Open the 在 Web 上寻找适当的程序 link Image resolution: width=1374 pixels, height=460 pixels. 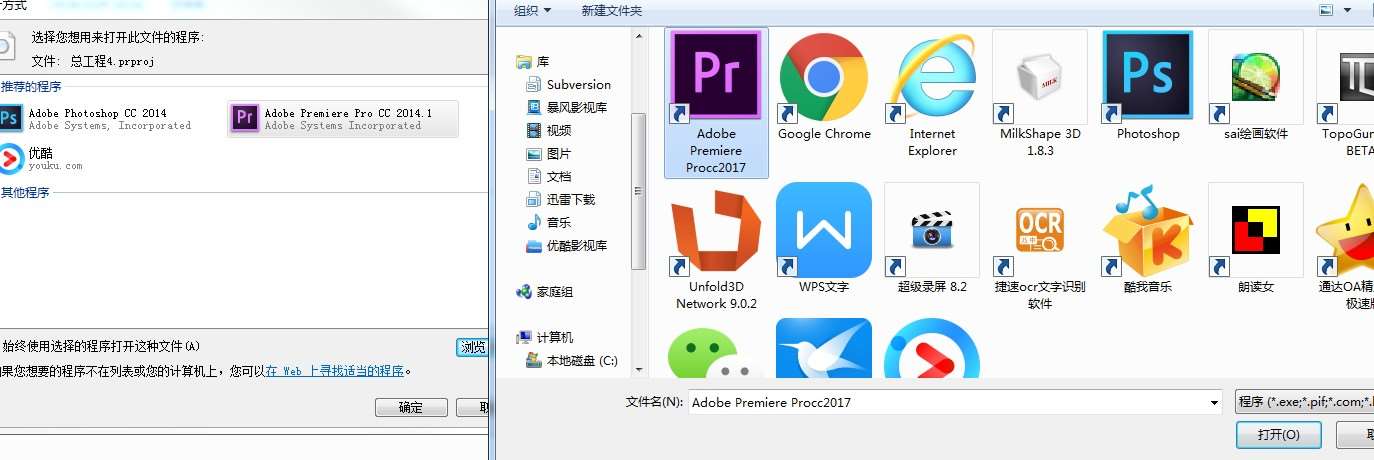pyautogui.click(x=334, y=371)
